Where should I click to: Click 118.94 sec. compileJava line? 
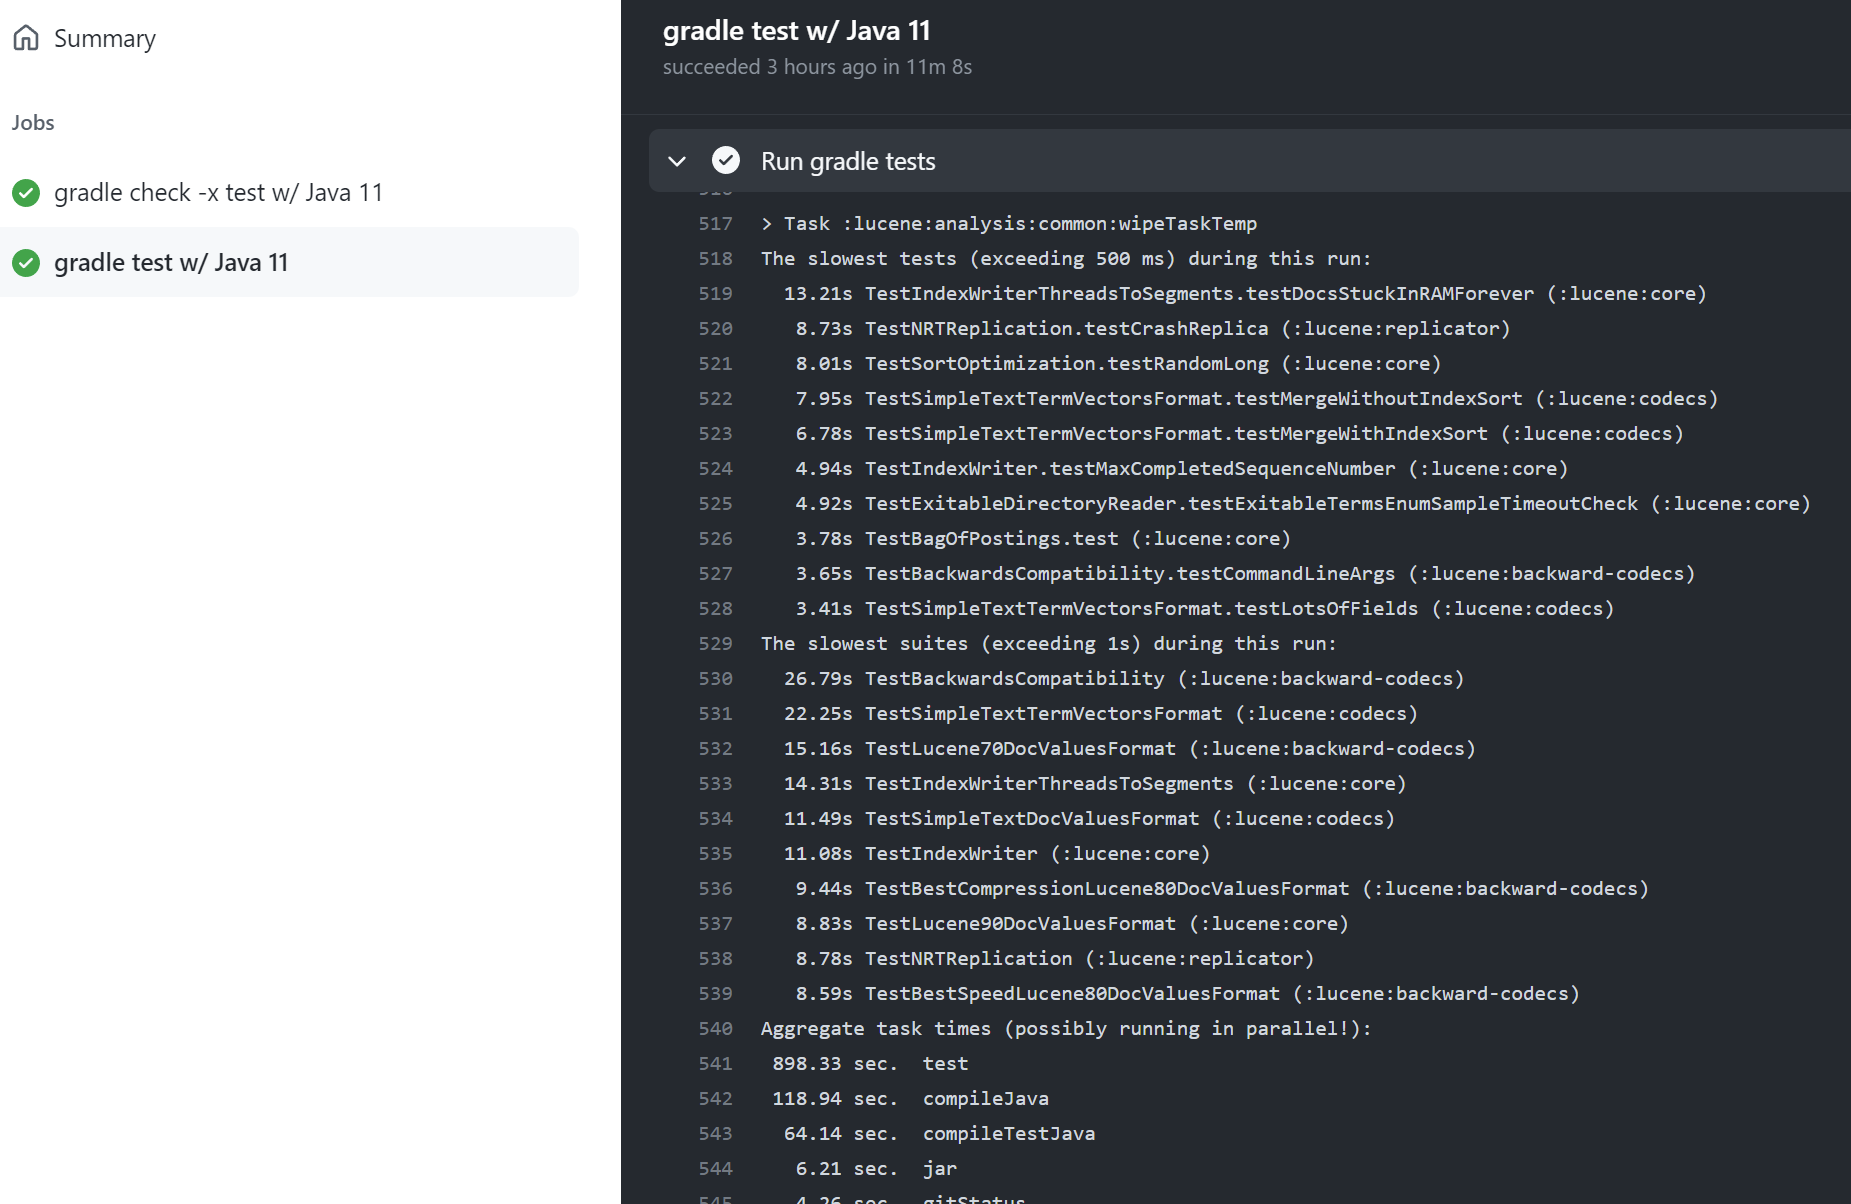(x=910, y=1099)
